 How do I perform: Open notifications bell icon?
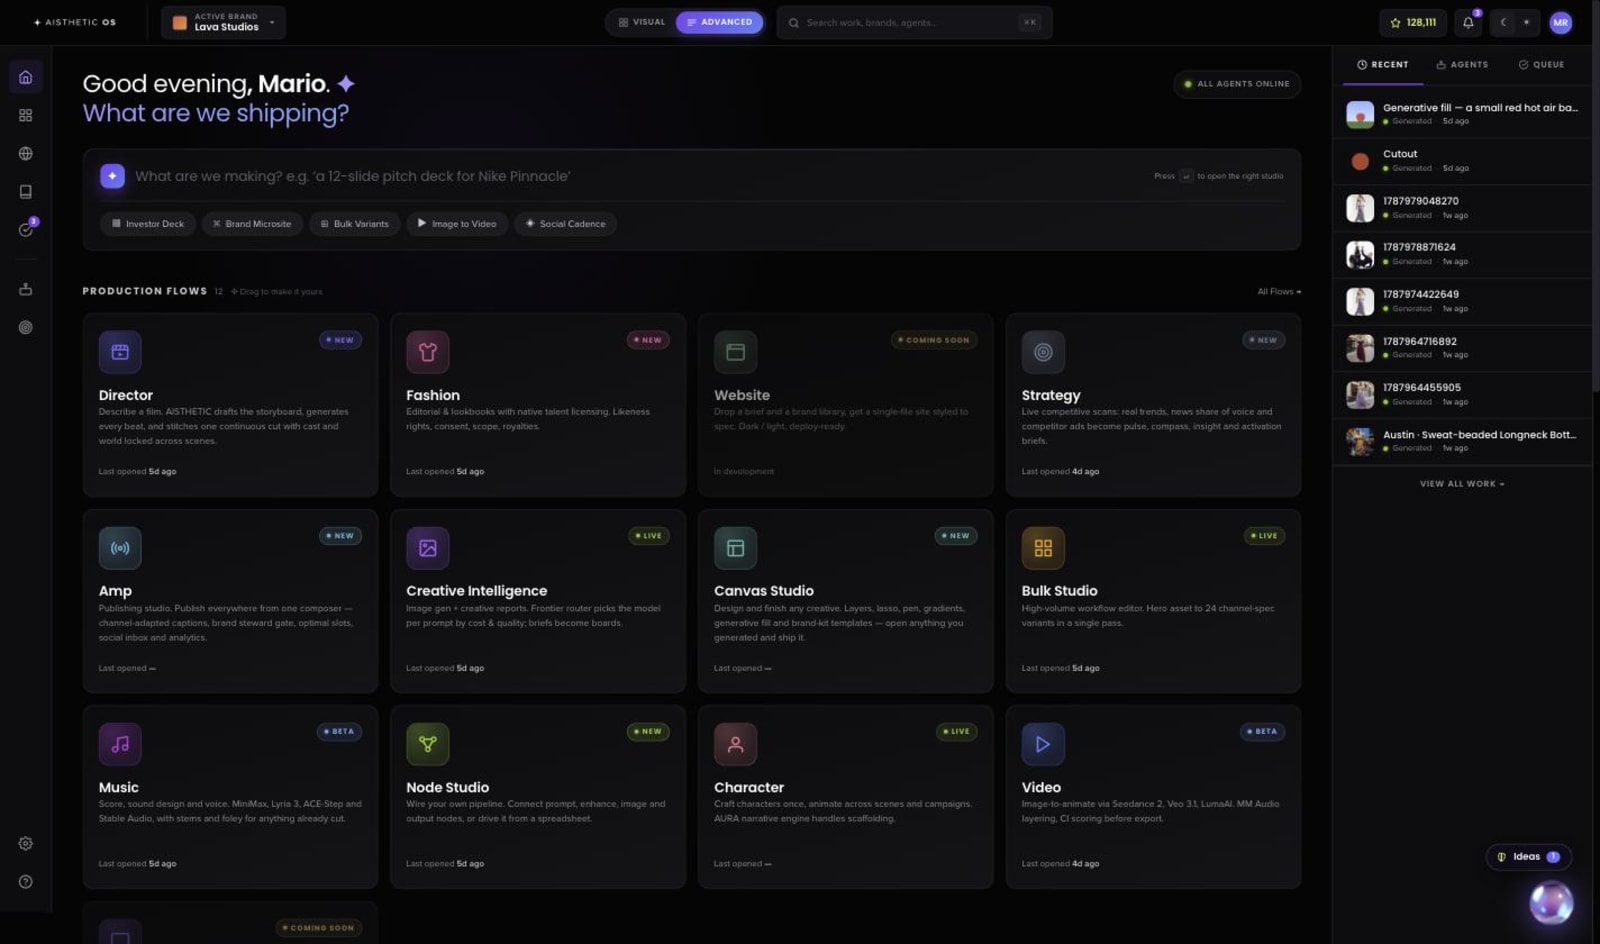1468,22
